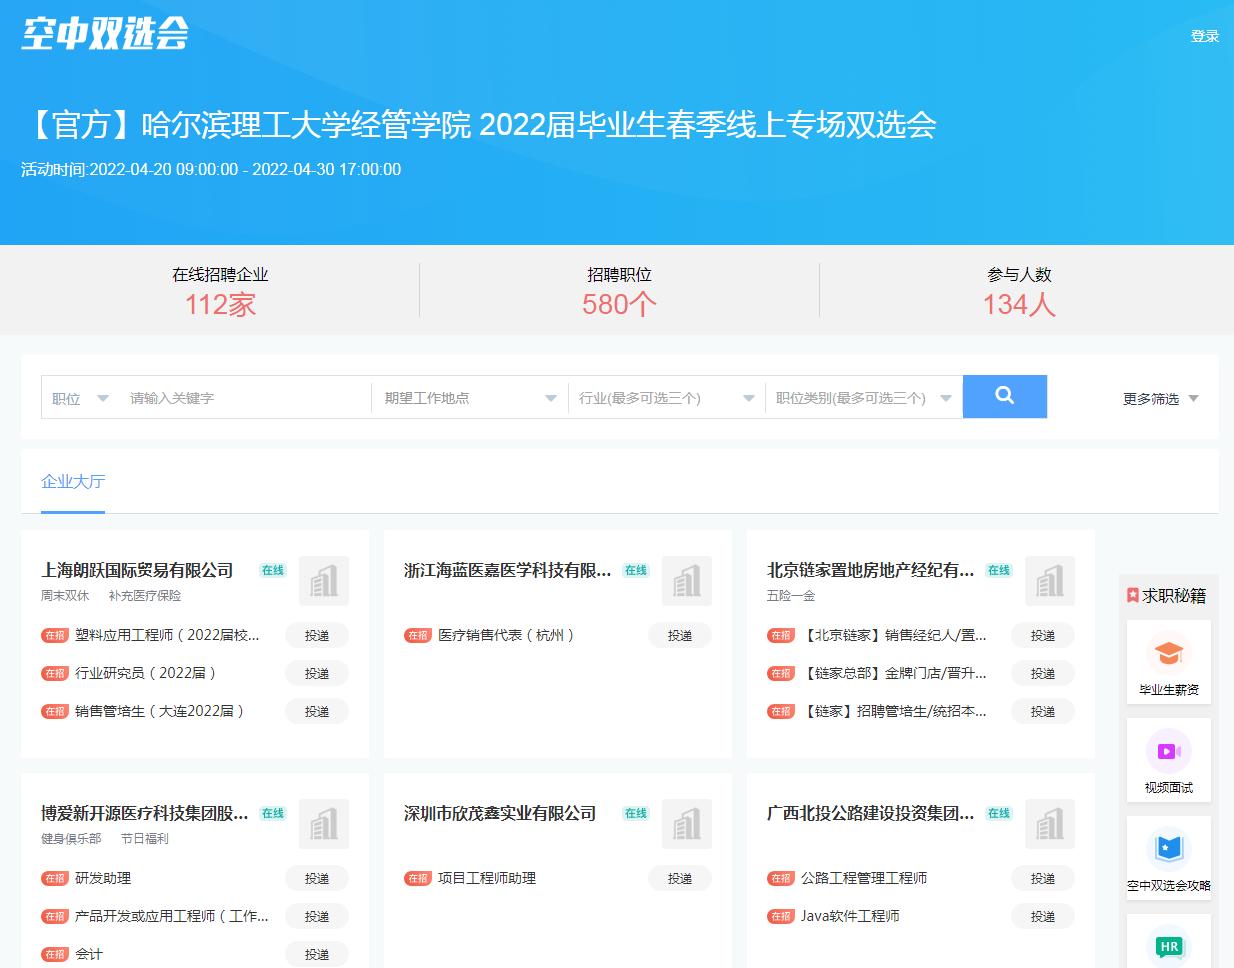Open the 行业研究员（2022届）job listing
The height and width of the screenshot is (968, 1234).
pyautogui.click(x=146, y=673)
